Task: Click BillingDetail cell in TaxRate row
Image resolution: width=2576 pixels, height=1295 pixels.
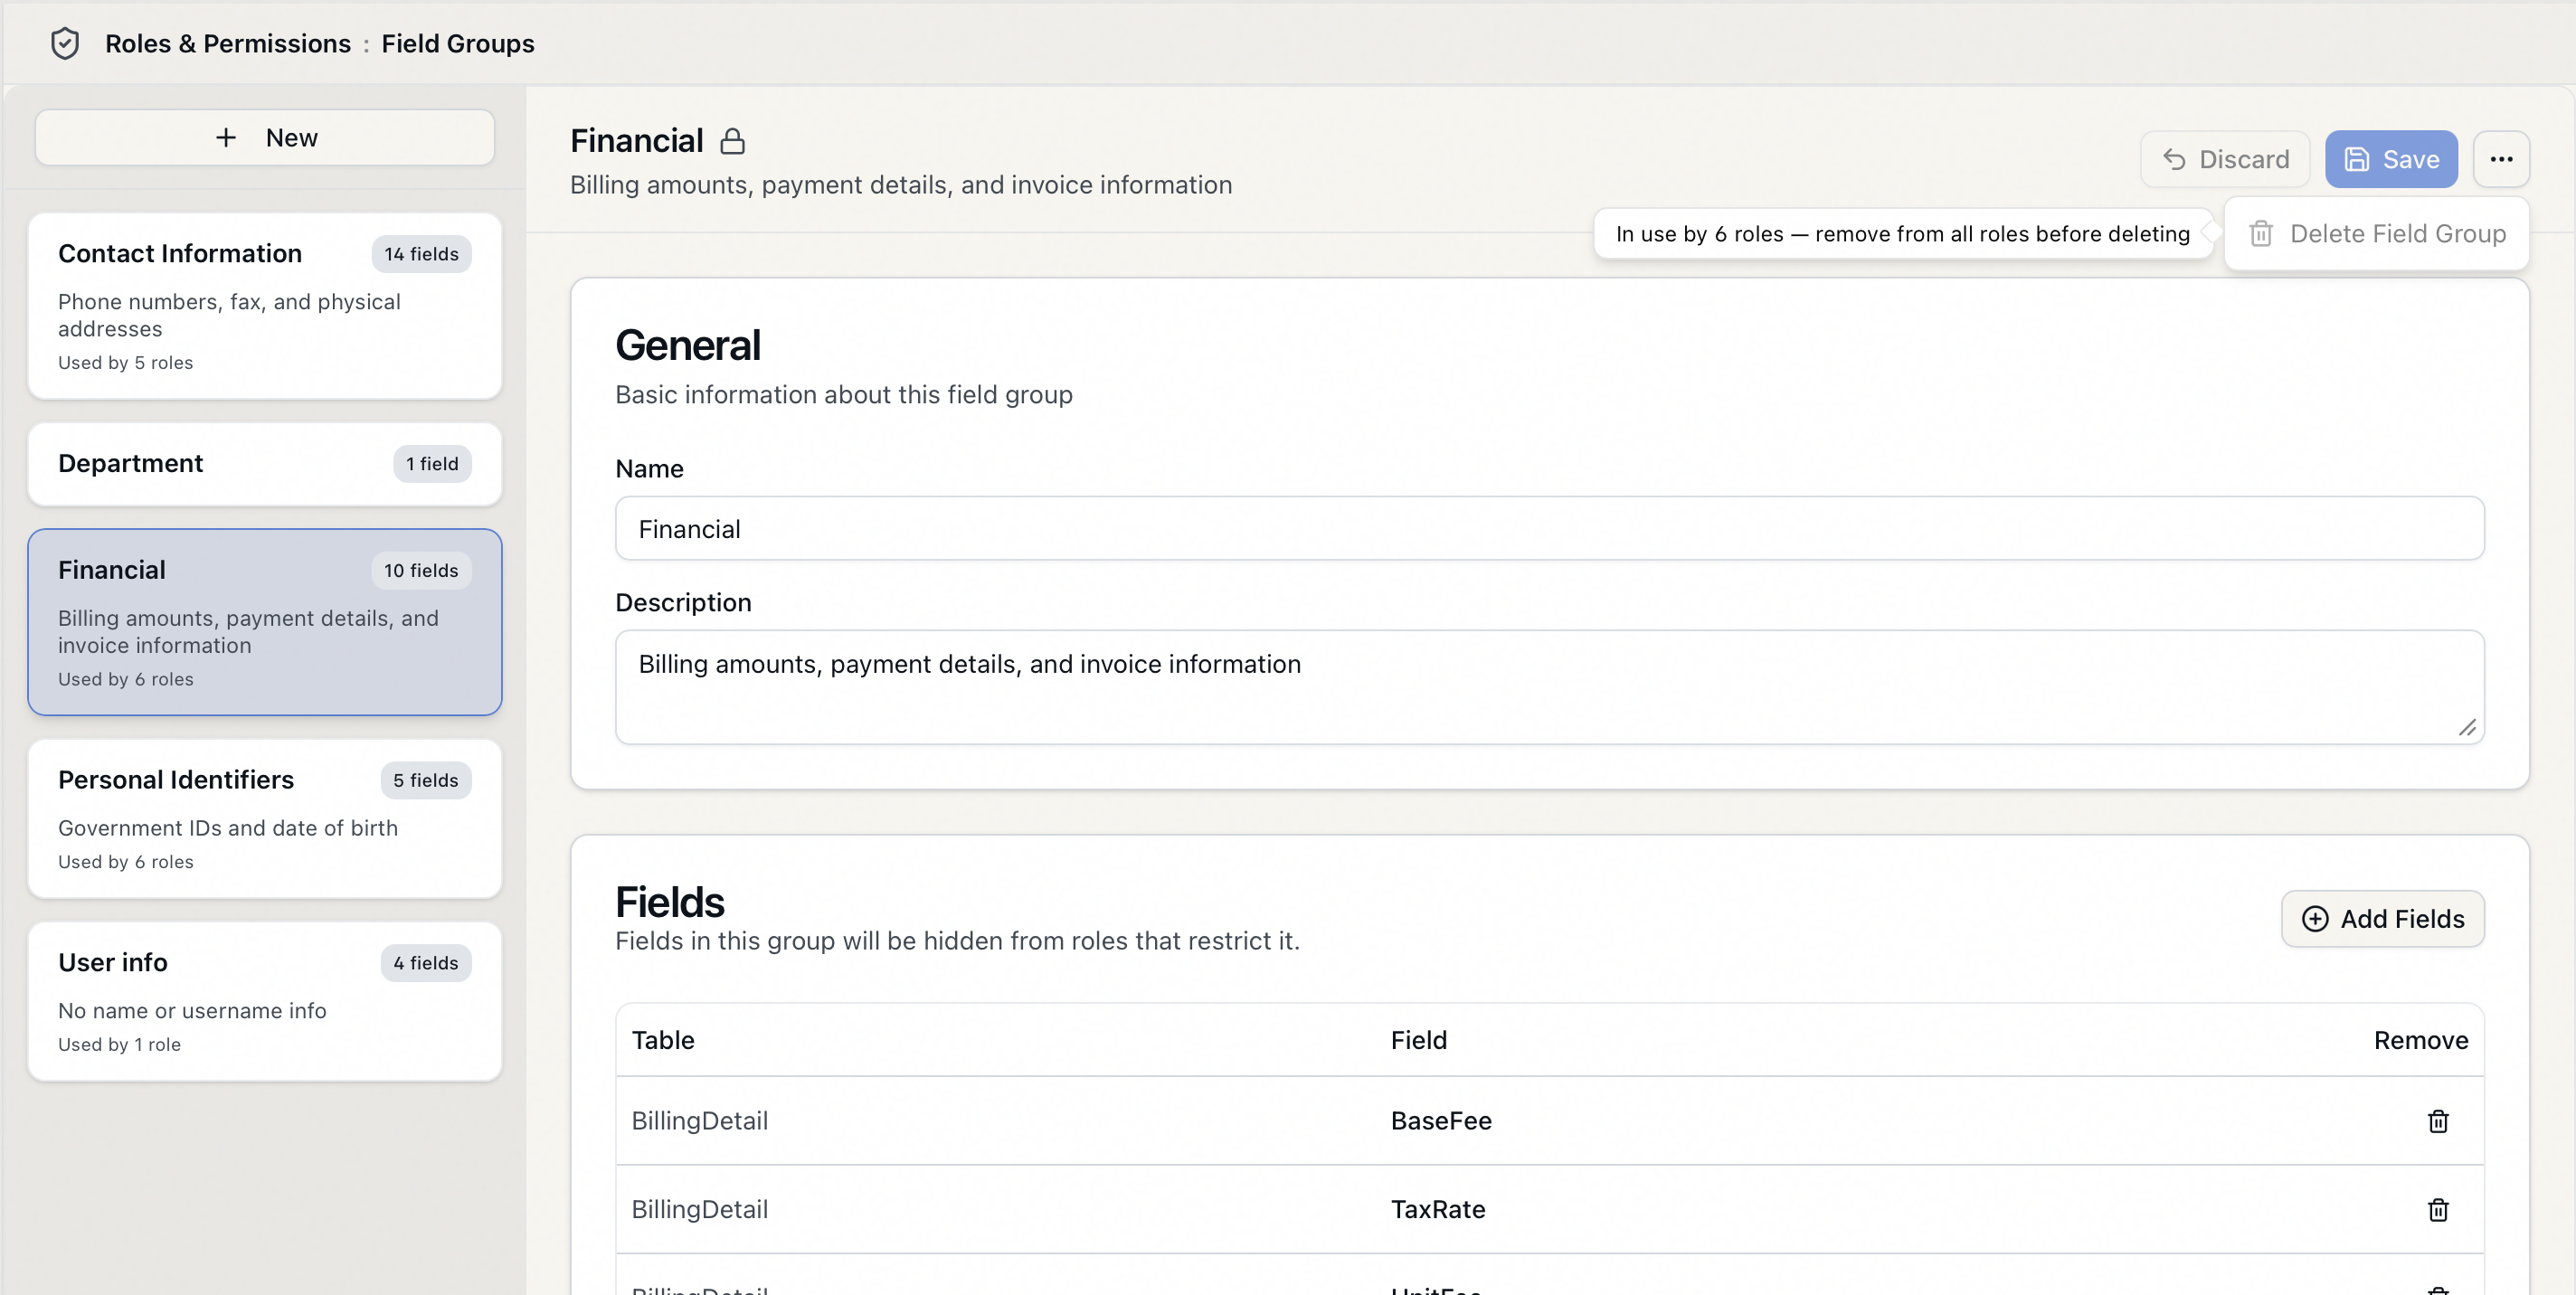Action: [700, 1210]
